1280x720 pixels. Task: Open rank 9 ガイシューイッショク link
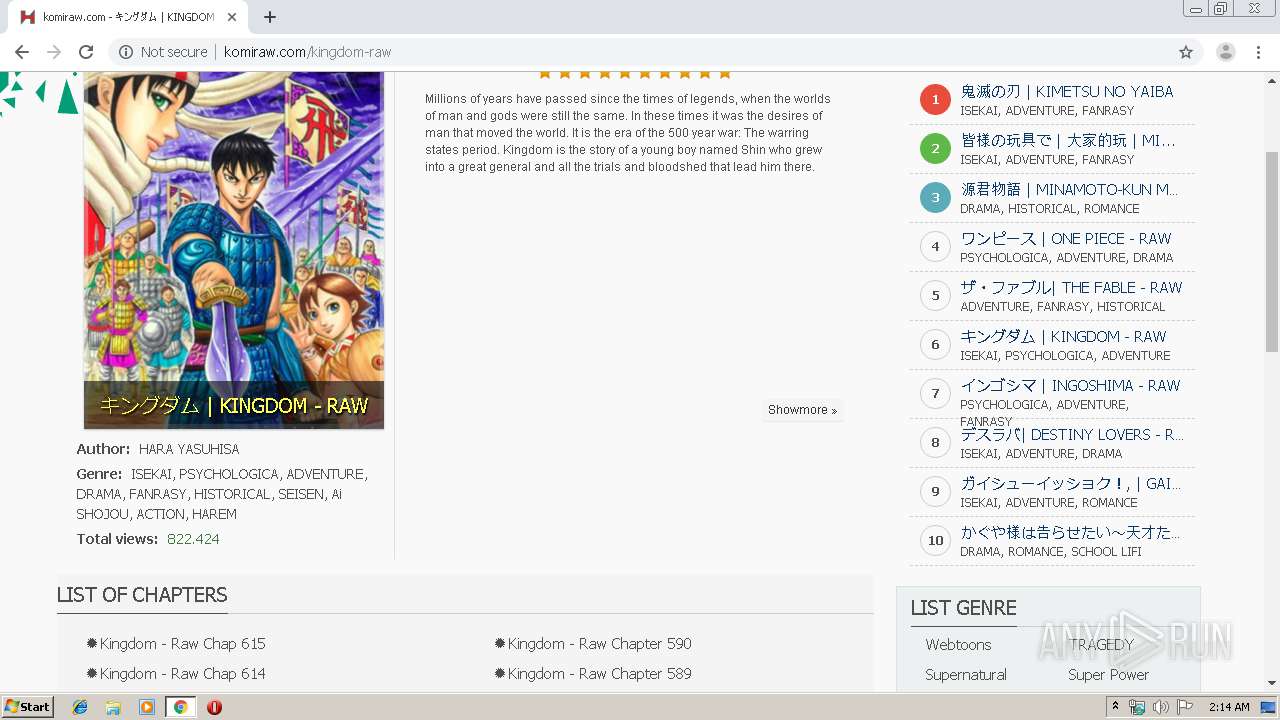tap(1070, 483)
